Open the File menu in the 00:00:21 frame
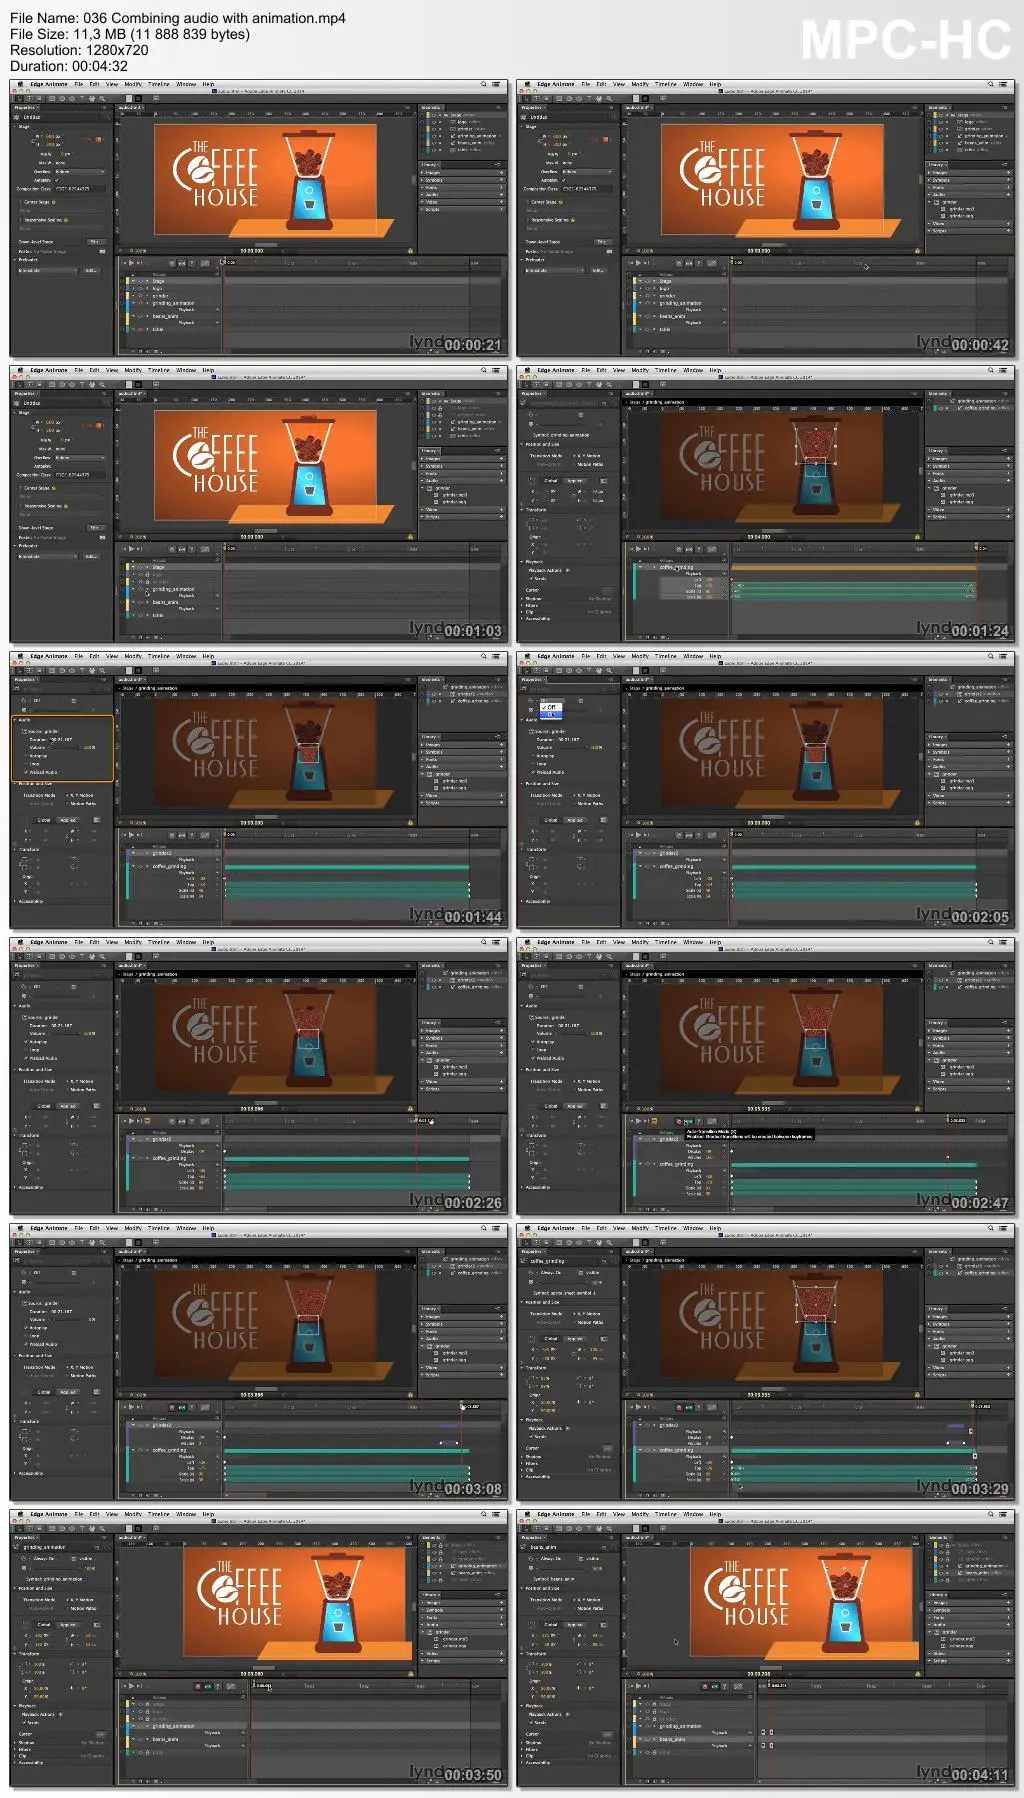The image size is (1024, 1798). pyautogui.click(x=79, y=84)
